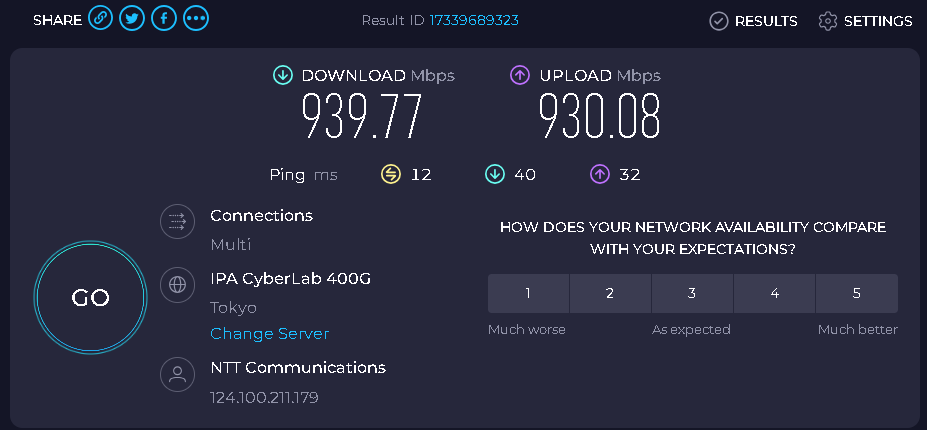
Task: Rate network availability as 5
Action: click(x=857, y=293)
